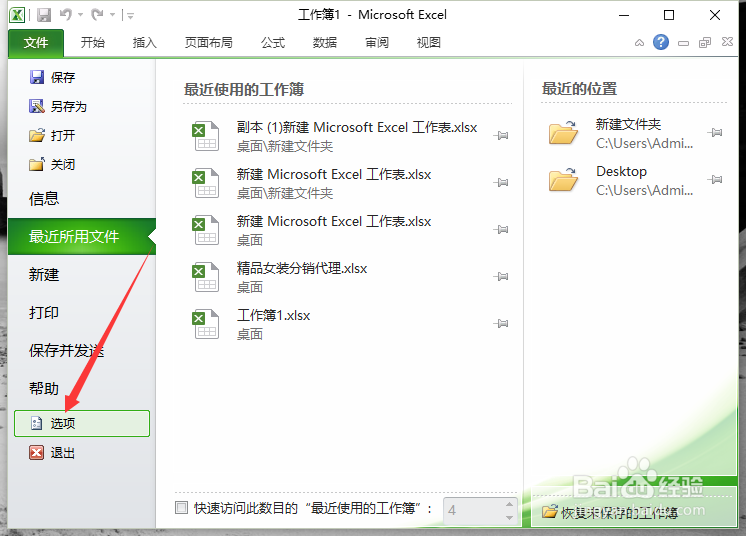Click 关闭 in the file menu
This screenshot has height=536, width=746.
click(52, 165)
